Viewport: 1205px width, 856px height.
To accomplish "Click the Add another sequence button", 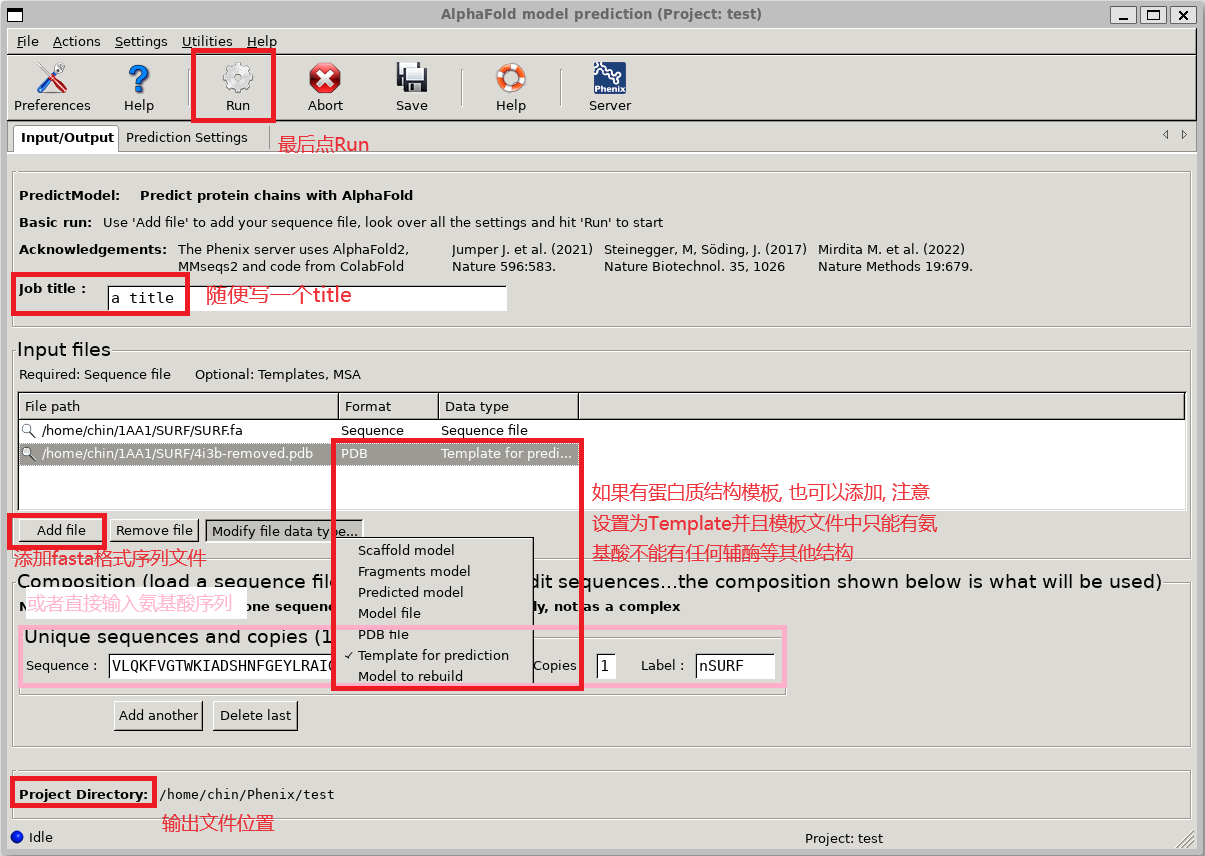I will [158, 715].
